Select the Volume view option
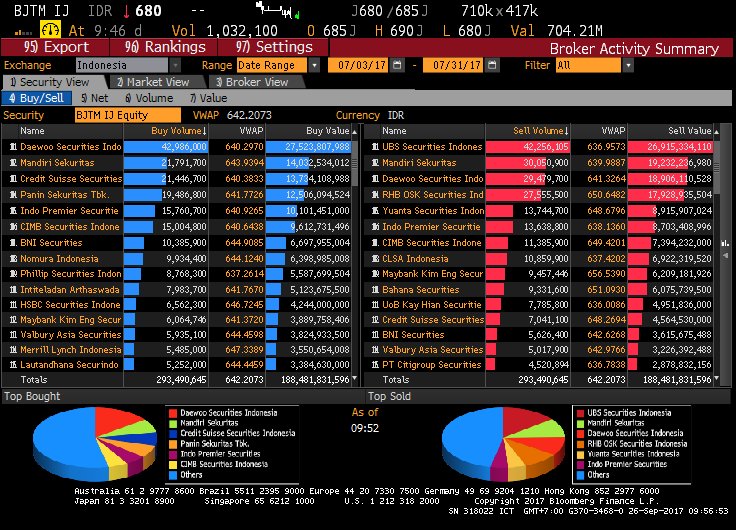Viewport: 736px width, 530px height. click(150, 98)
